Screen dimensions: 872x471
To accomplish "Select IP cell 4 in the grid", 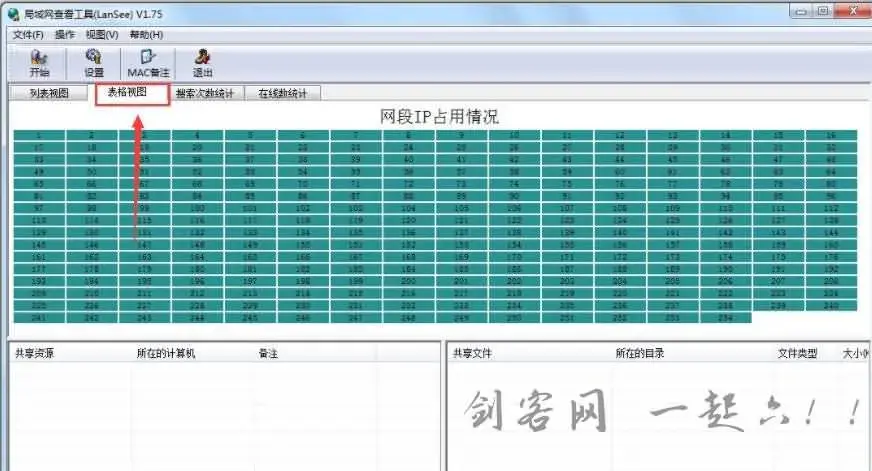I will click(197, 135).
